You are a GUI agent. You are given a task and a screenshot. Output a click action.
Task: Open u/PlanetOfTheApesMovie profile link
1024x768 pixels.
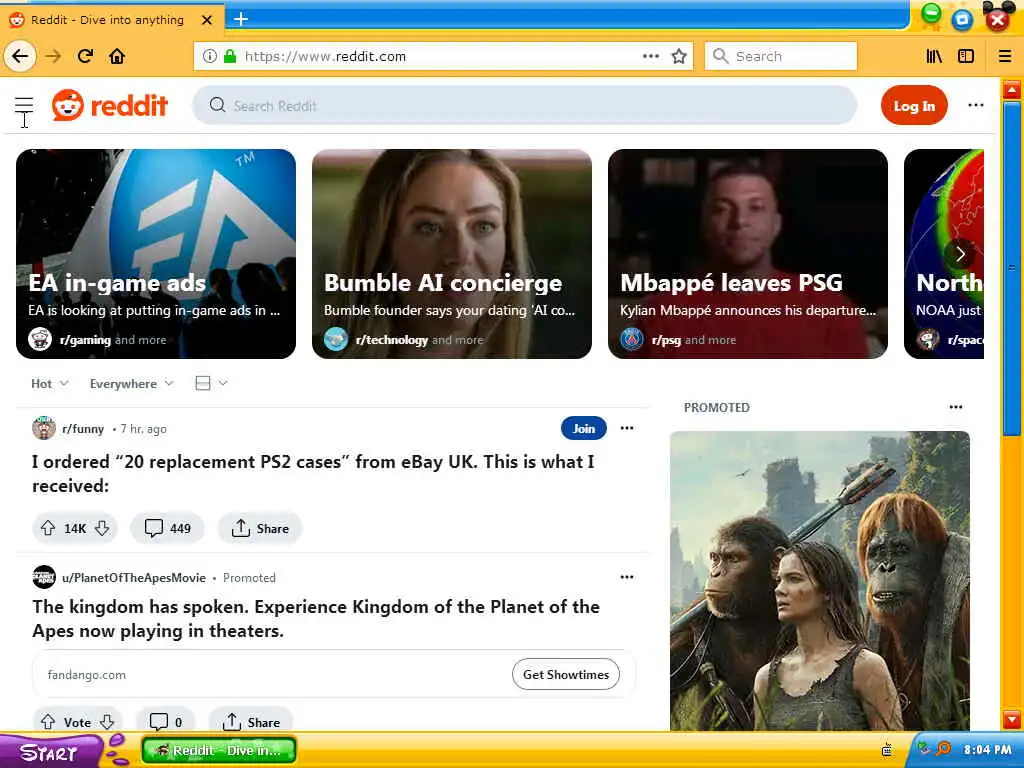134,577
